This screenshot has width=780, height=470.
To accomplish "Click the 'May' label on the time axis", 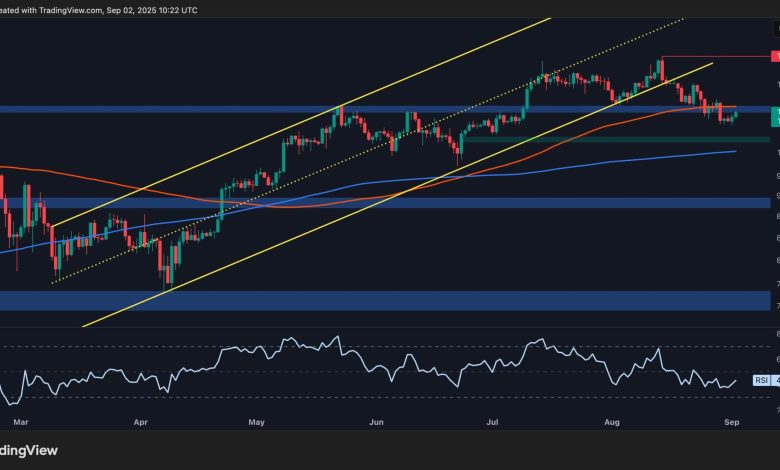I will (x=256, y=422).
